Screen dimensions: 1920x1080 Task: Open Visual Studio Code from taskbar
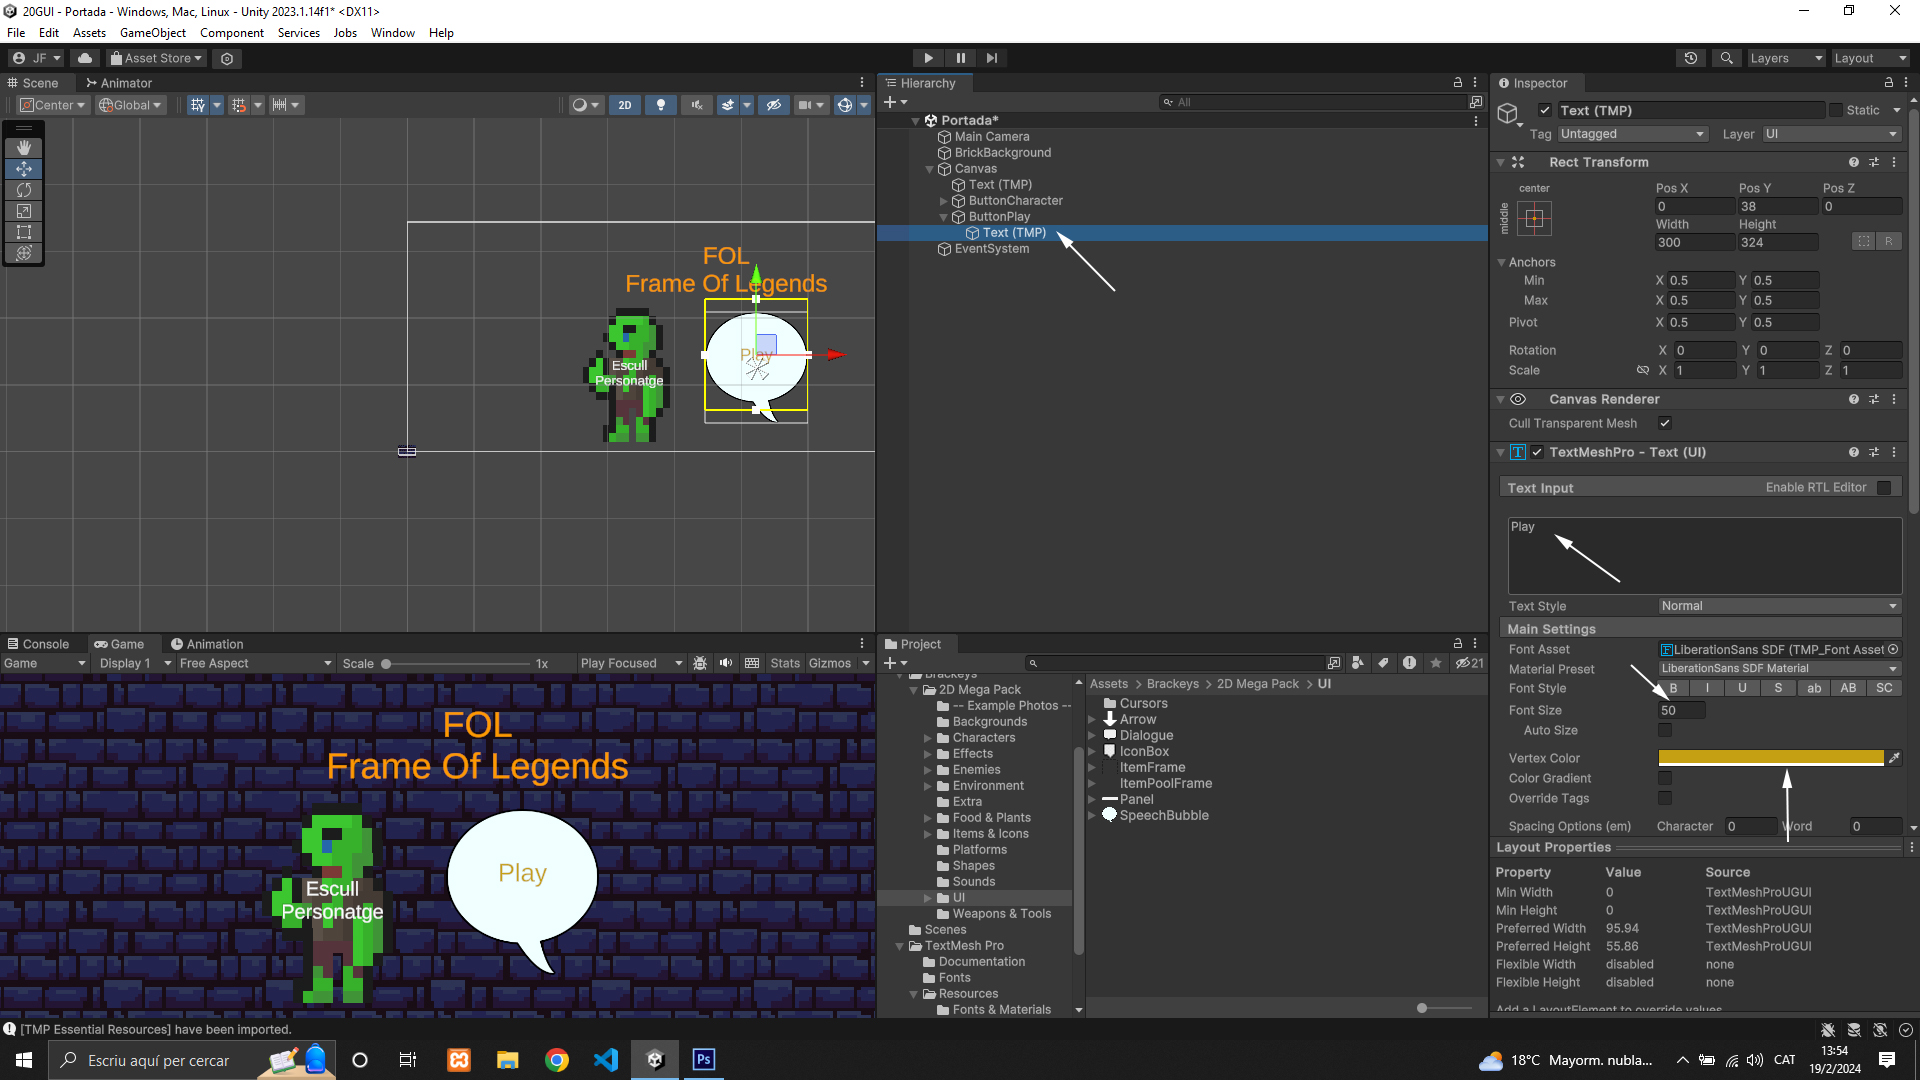click(606, 1060)
